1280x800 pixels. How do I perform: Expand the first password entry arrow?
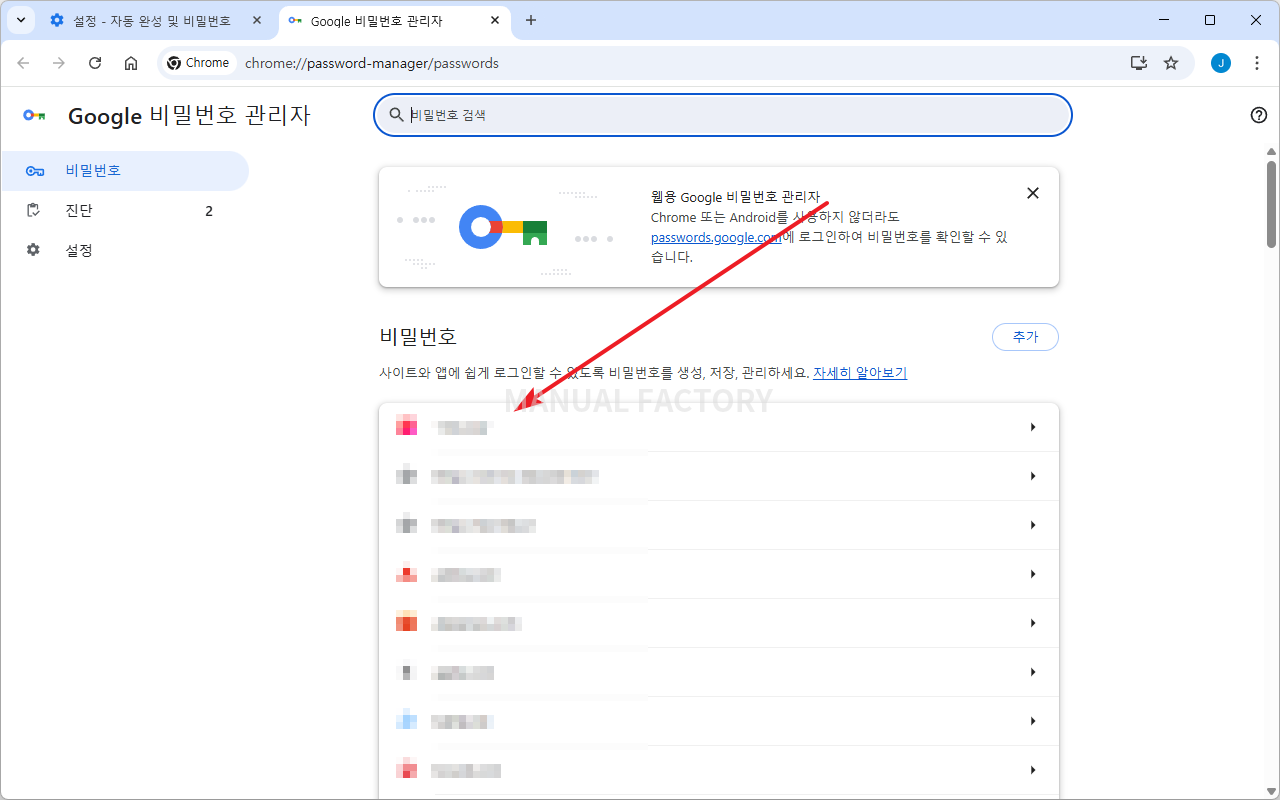[x=1033, y=427]
